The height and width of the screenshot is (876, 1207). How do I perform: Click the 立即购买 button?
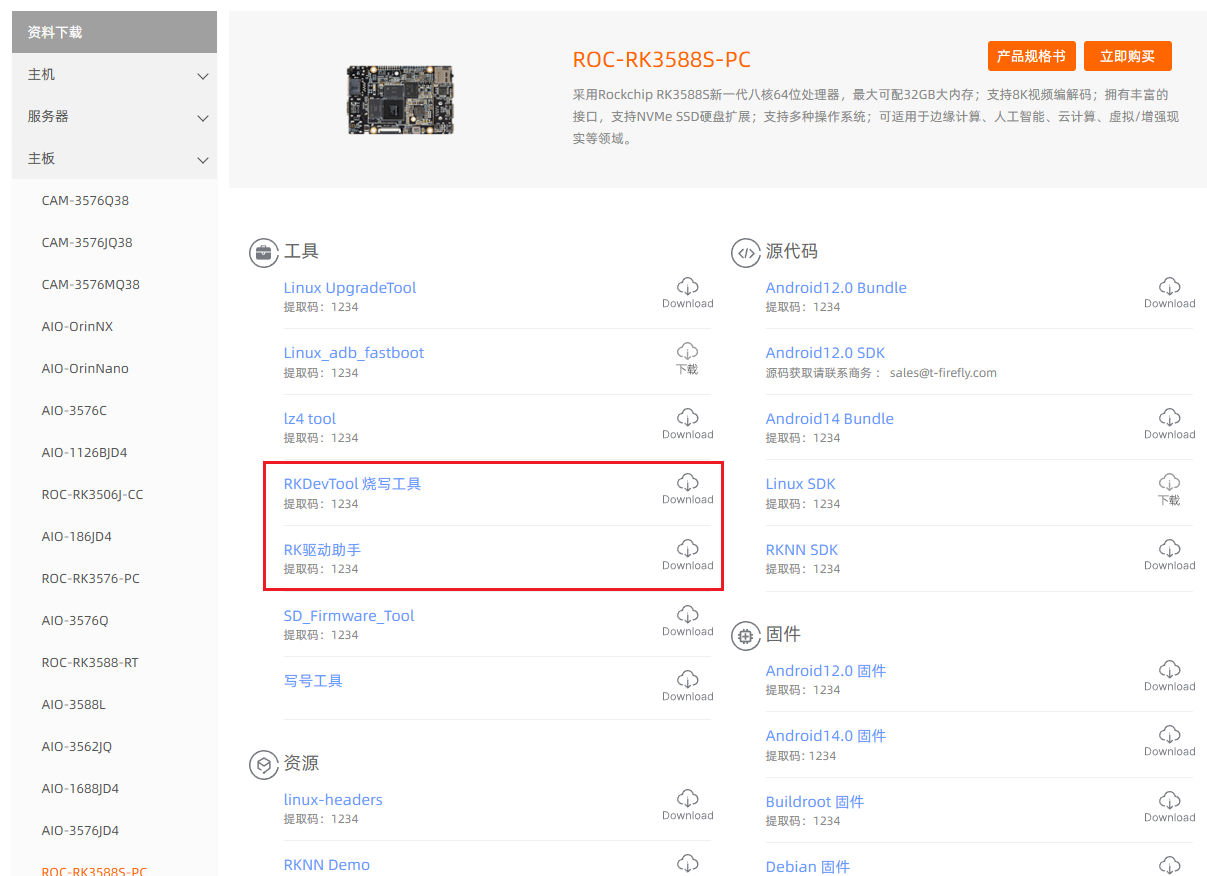point(1128,56)
